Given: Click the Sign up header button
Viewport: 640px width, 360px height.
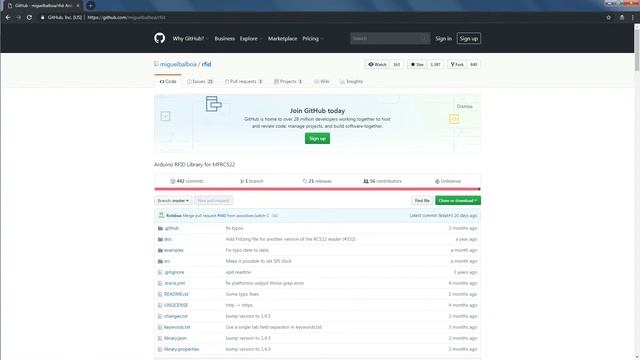Looking at the screenshot, I should [x=469, y=38].
